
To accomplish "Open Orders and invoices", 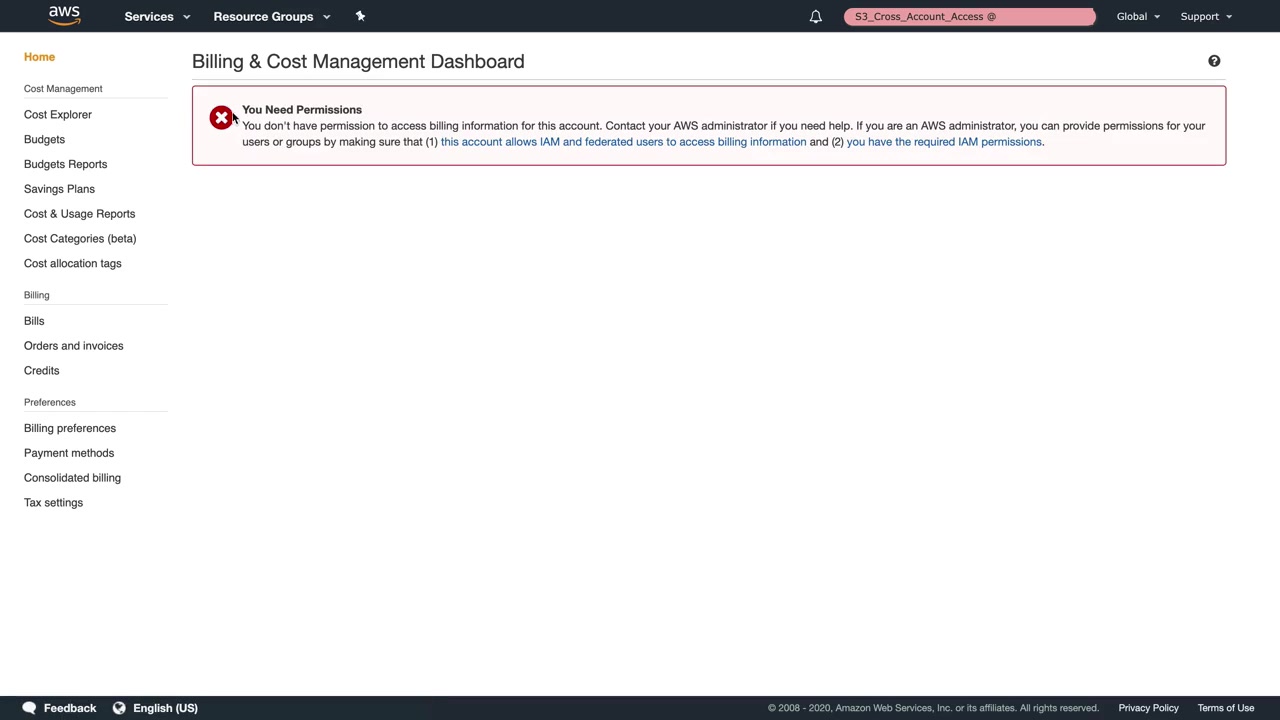I will [73, 346].
